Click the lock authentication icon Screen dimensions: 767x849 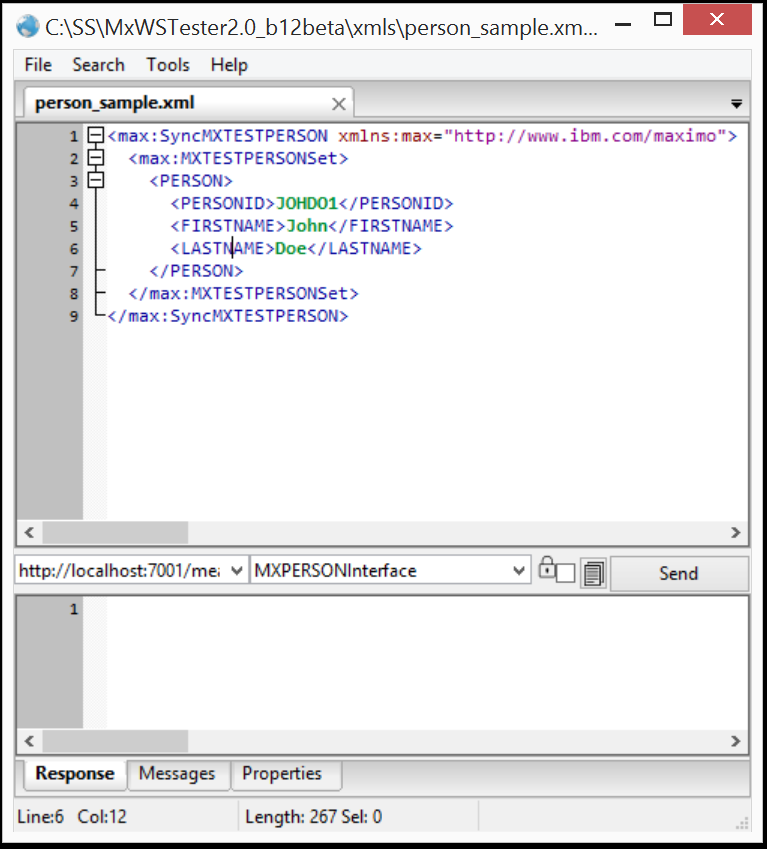(x=547, y=567)
